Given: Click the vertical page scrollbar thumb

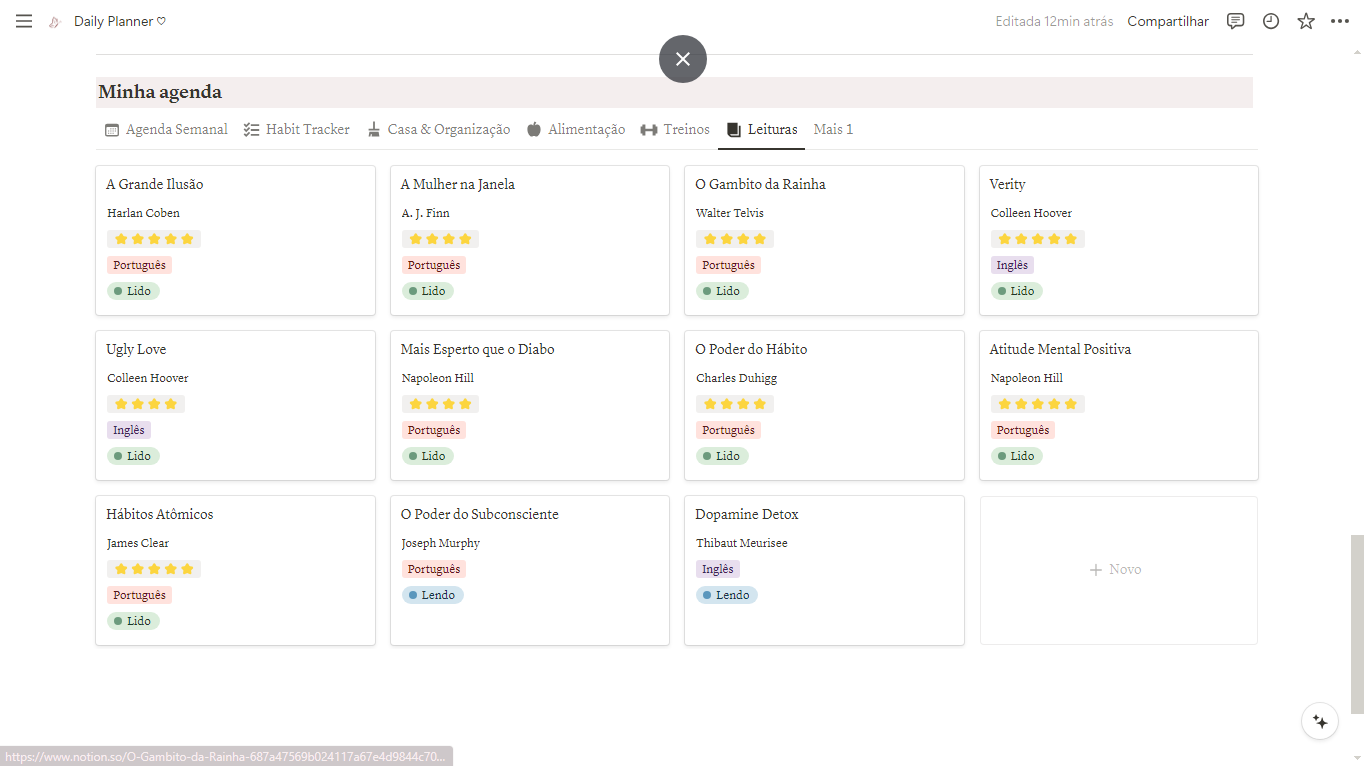Looking at the screenshot, I should pyautogui.click(x=1357, y=624).
